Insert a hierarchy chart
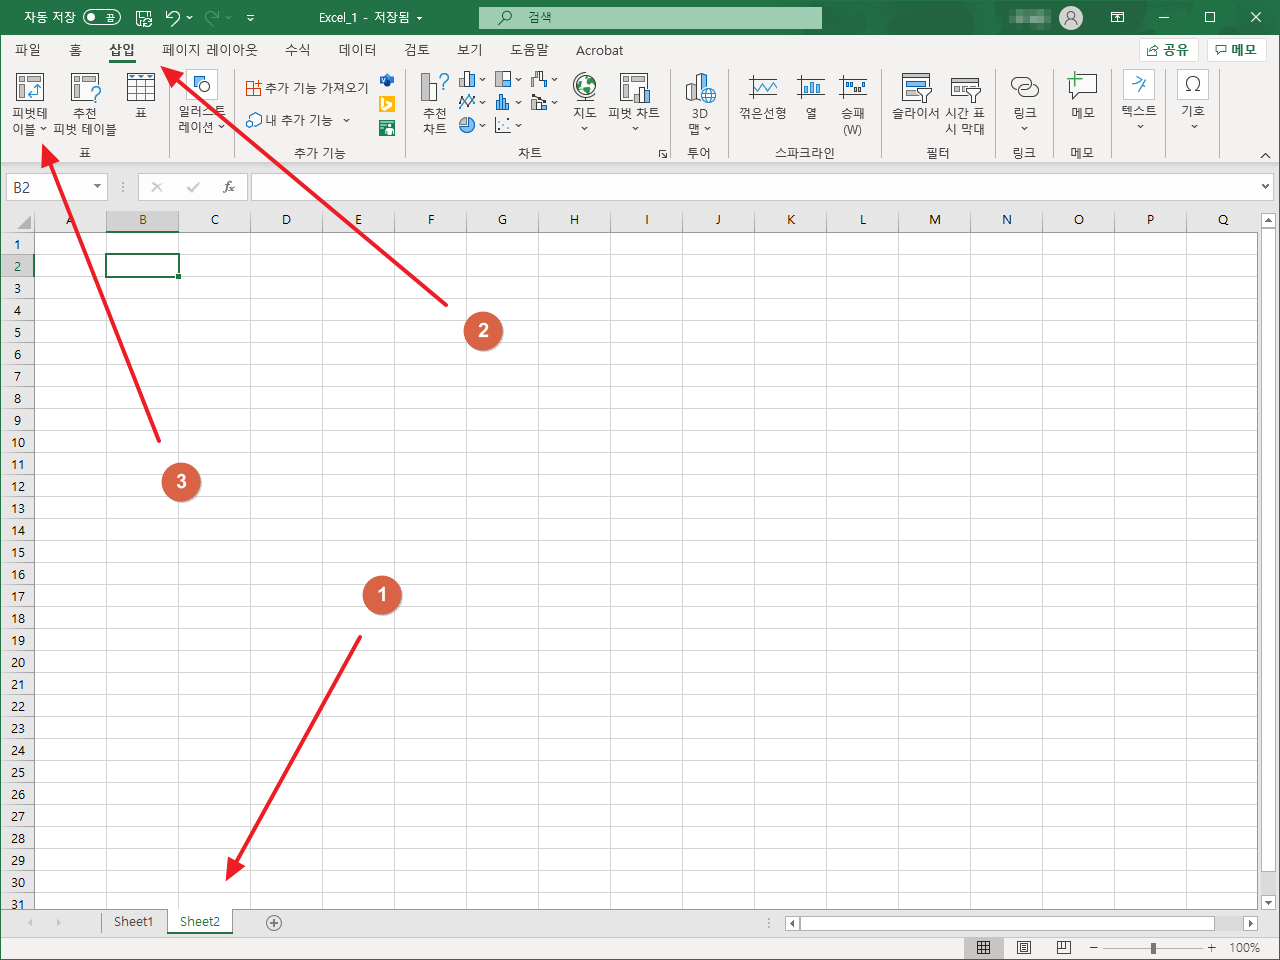 click(x=508, y=79)
